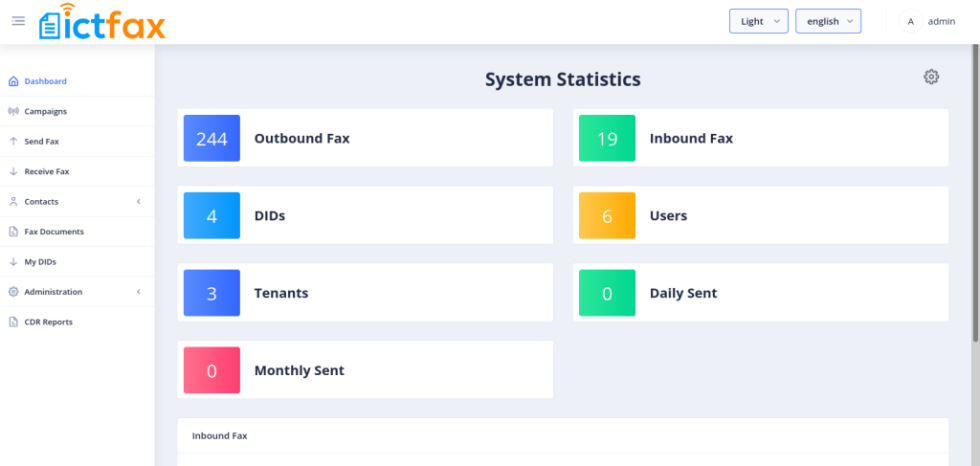The width and height of the screenshot is (980, 466).
Task: Click the Inbound Fax statistics card
Action: pos(760,138)
